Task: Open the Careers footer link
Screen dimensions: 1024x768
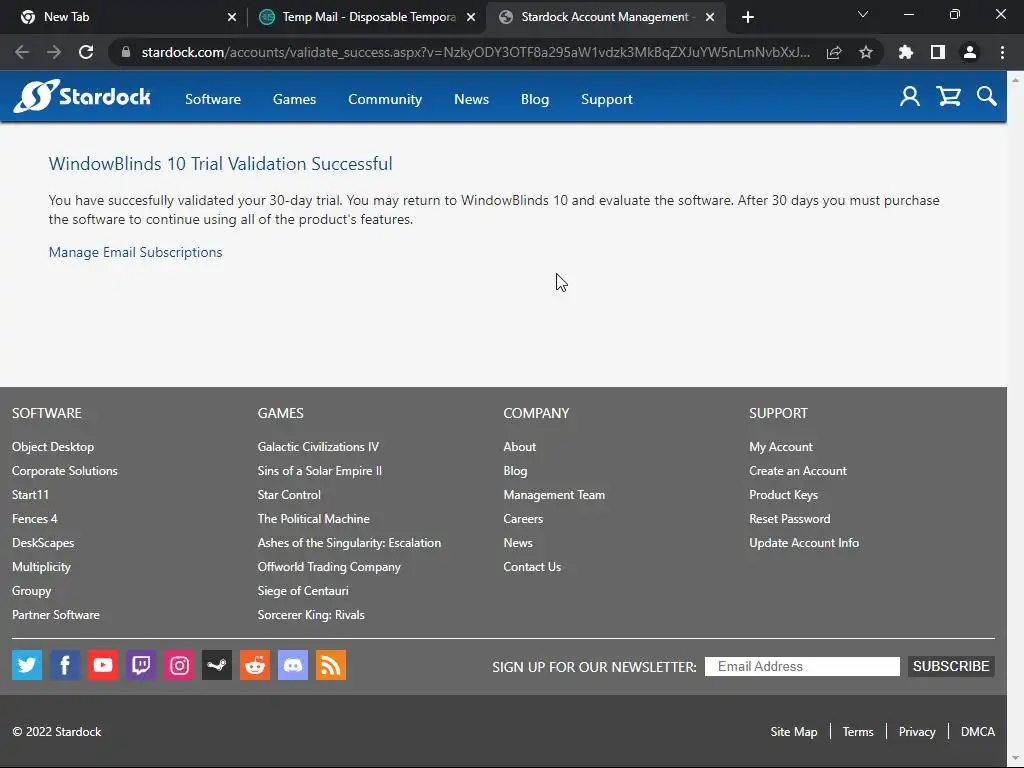Action: coord(523,519)
